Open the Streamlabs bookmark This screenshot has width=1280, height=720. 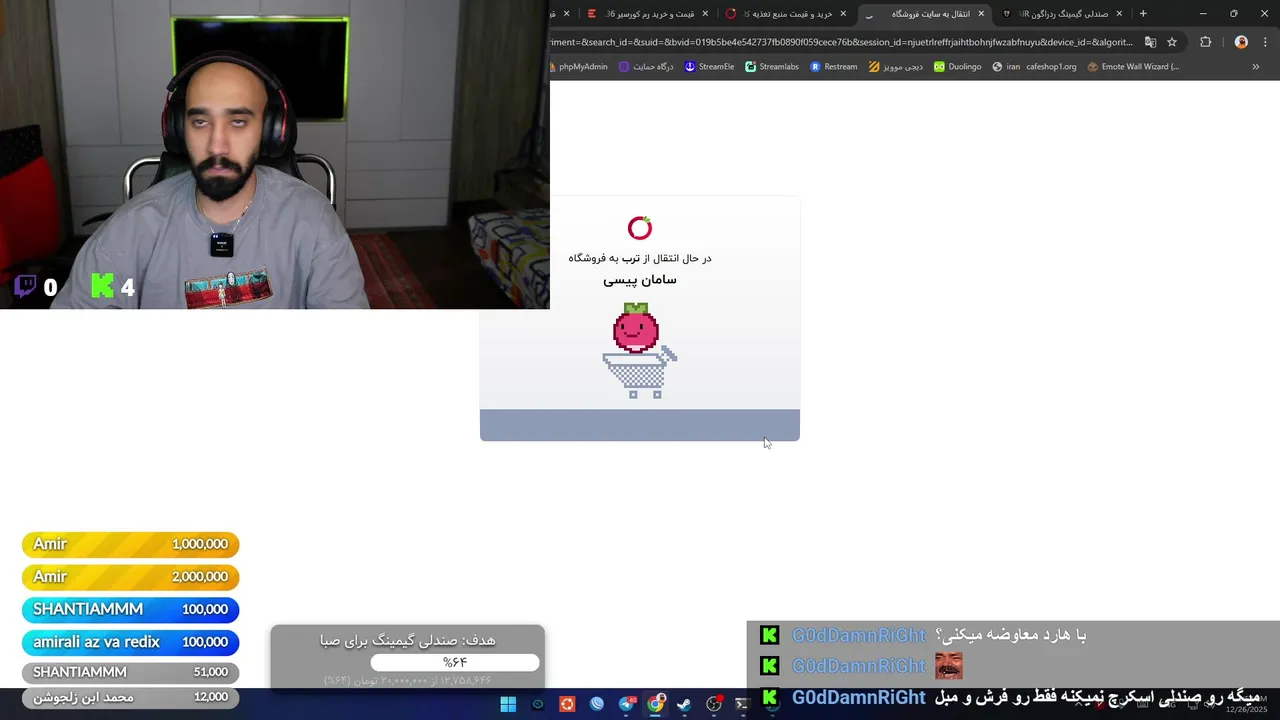coord(772,67)
